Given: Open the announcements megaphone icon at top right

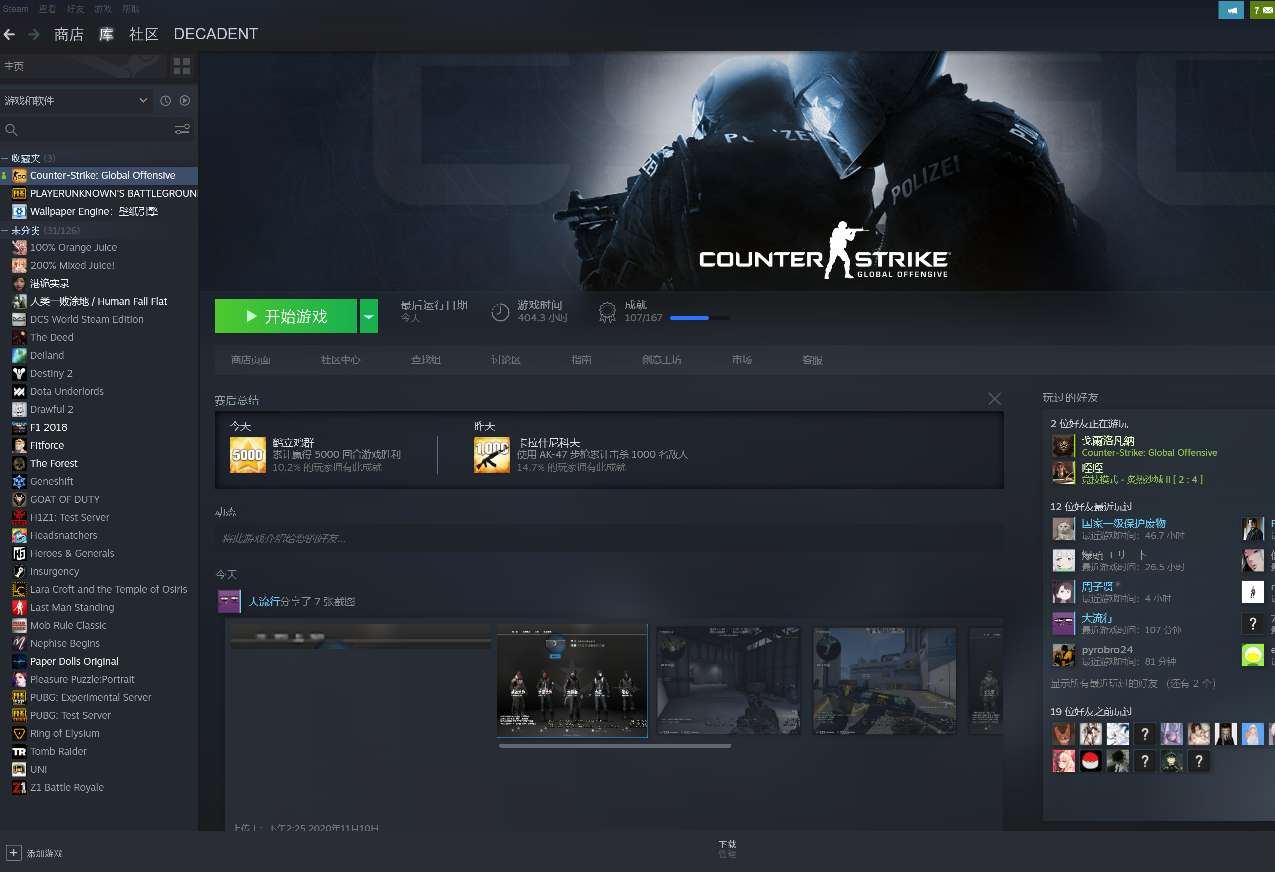Looking at the screenshot, I should (x=1231, y=10).
